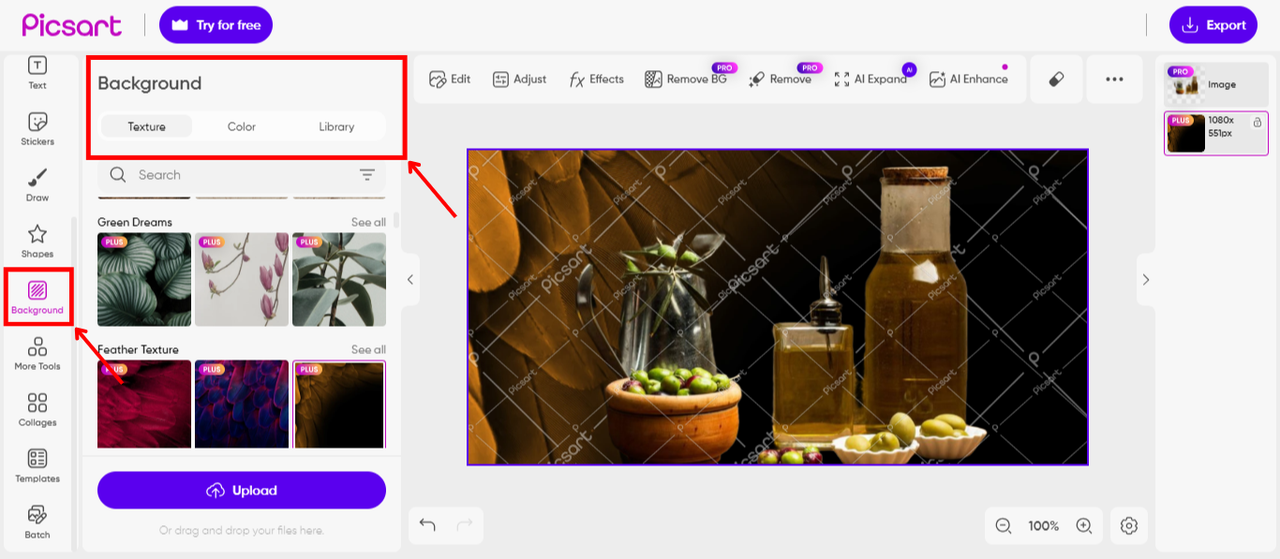Image resolution: width=1280 pixels, height=559 pixels.
Task: Click See all for Green Dreams
Action: [x=368, y=222]
